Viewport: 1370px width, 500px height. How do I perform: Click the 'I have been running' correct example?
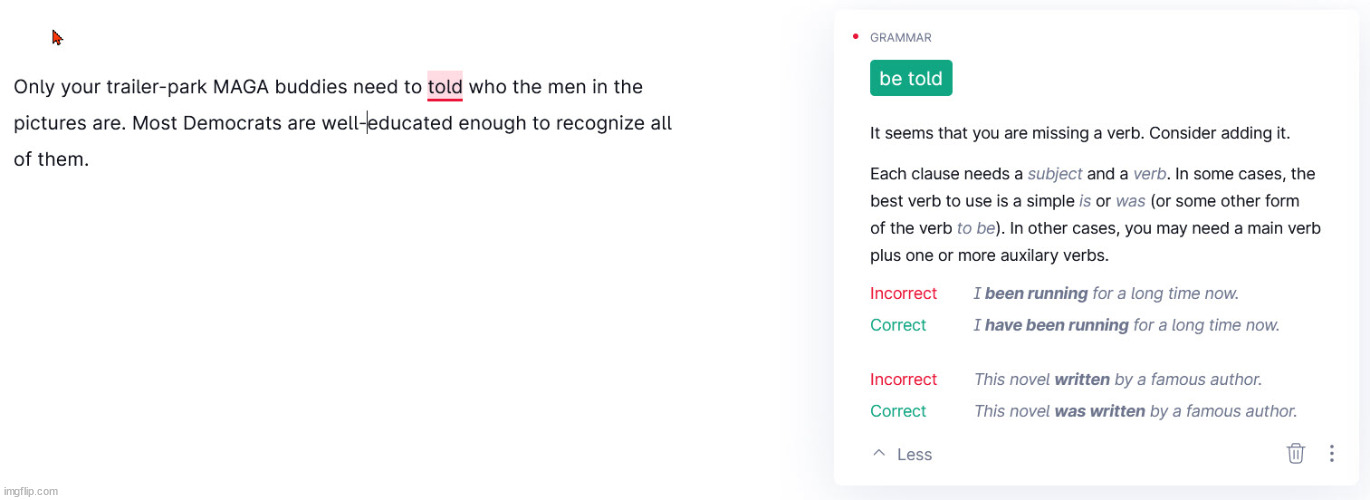1127,325
